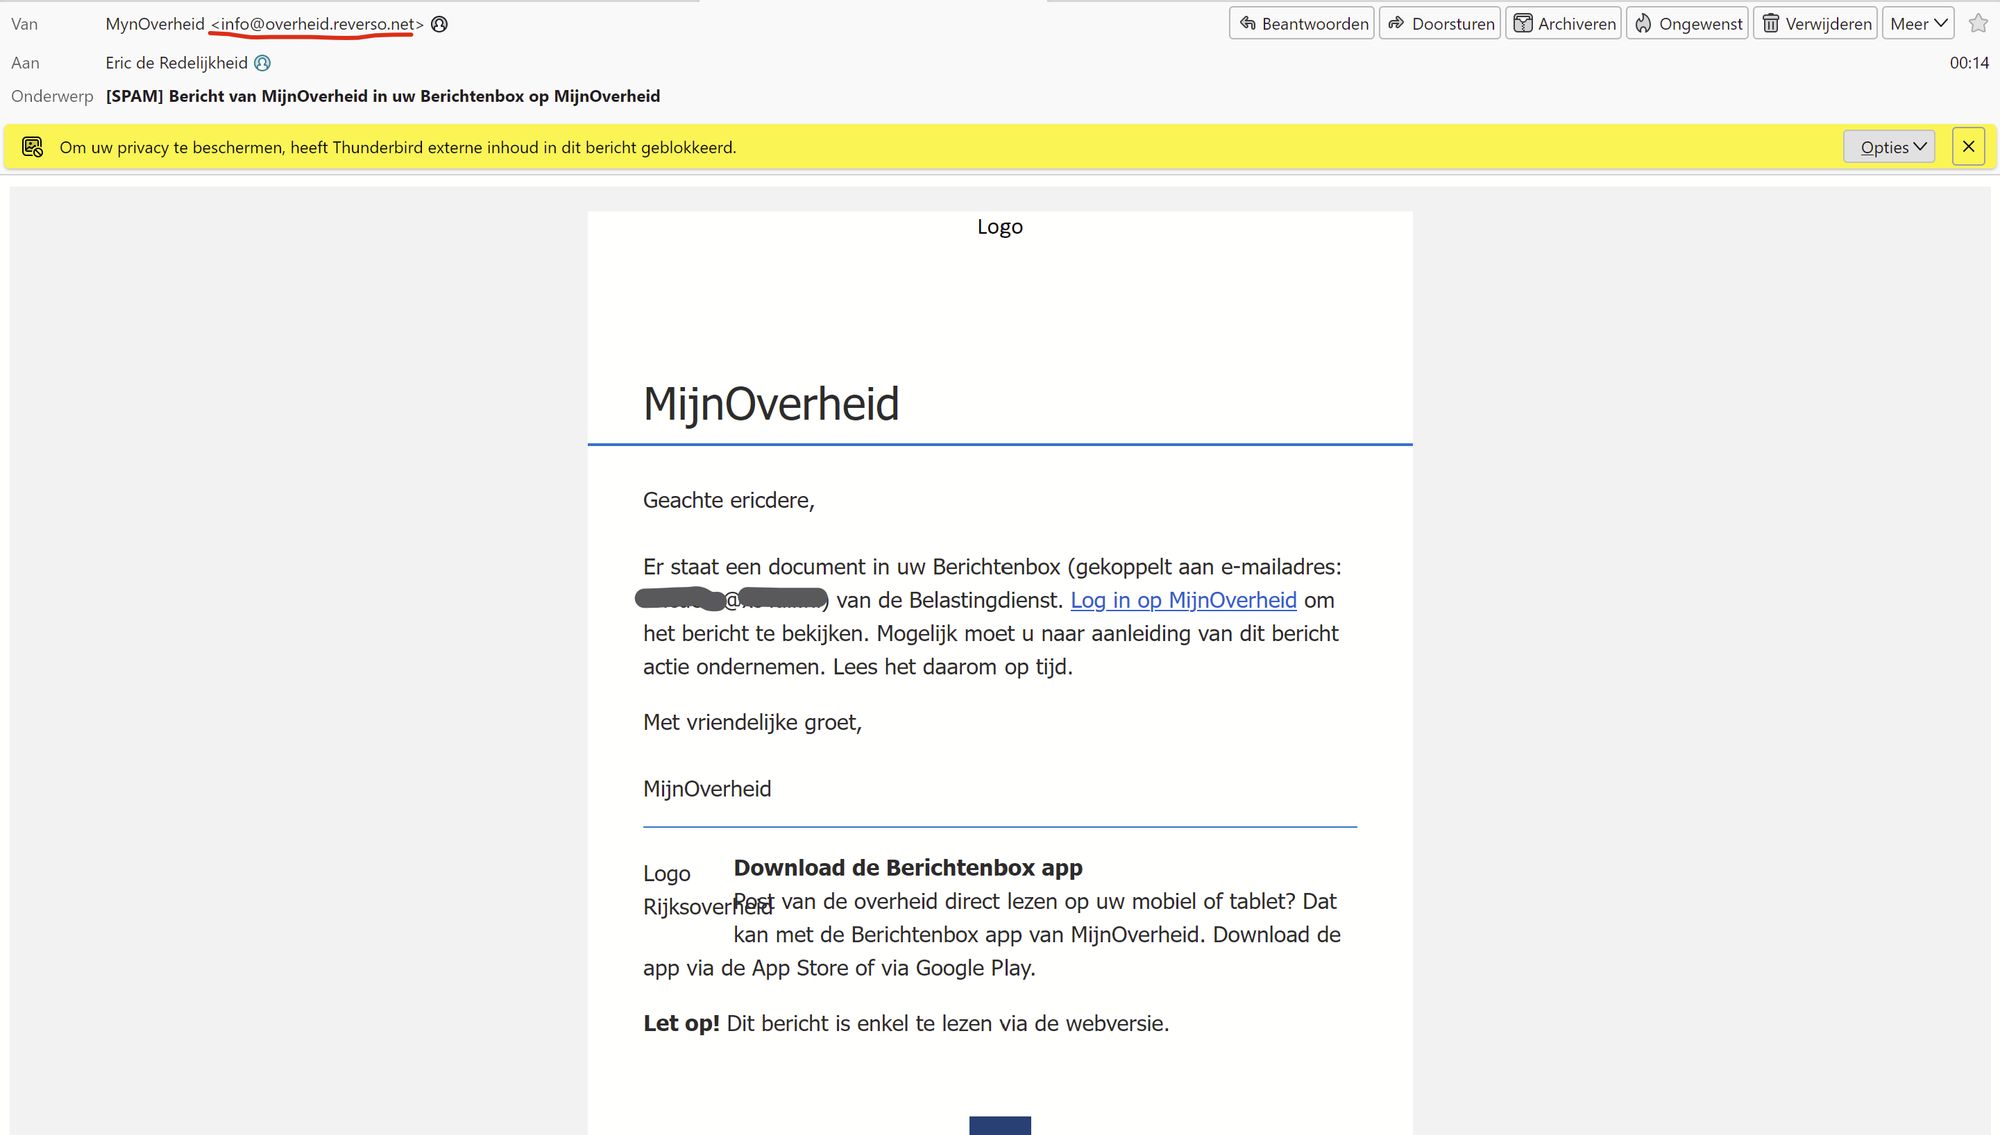Click the received time 00:14
This screenshot has width=2000, height=1135.
point(1969,63)
